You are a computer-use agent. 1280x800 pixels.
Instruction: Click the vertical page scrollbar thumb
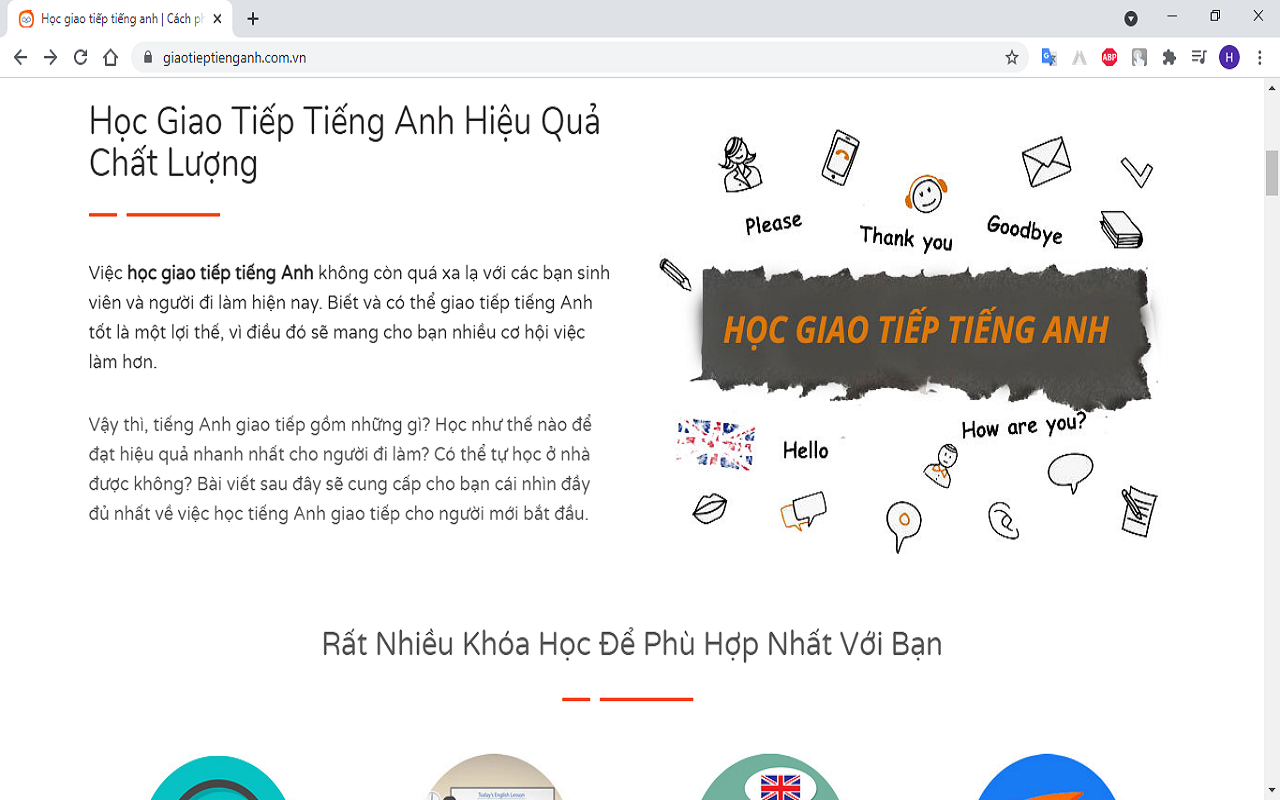click(x=1272, y=173)
